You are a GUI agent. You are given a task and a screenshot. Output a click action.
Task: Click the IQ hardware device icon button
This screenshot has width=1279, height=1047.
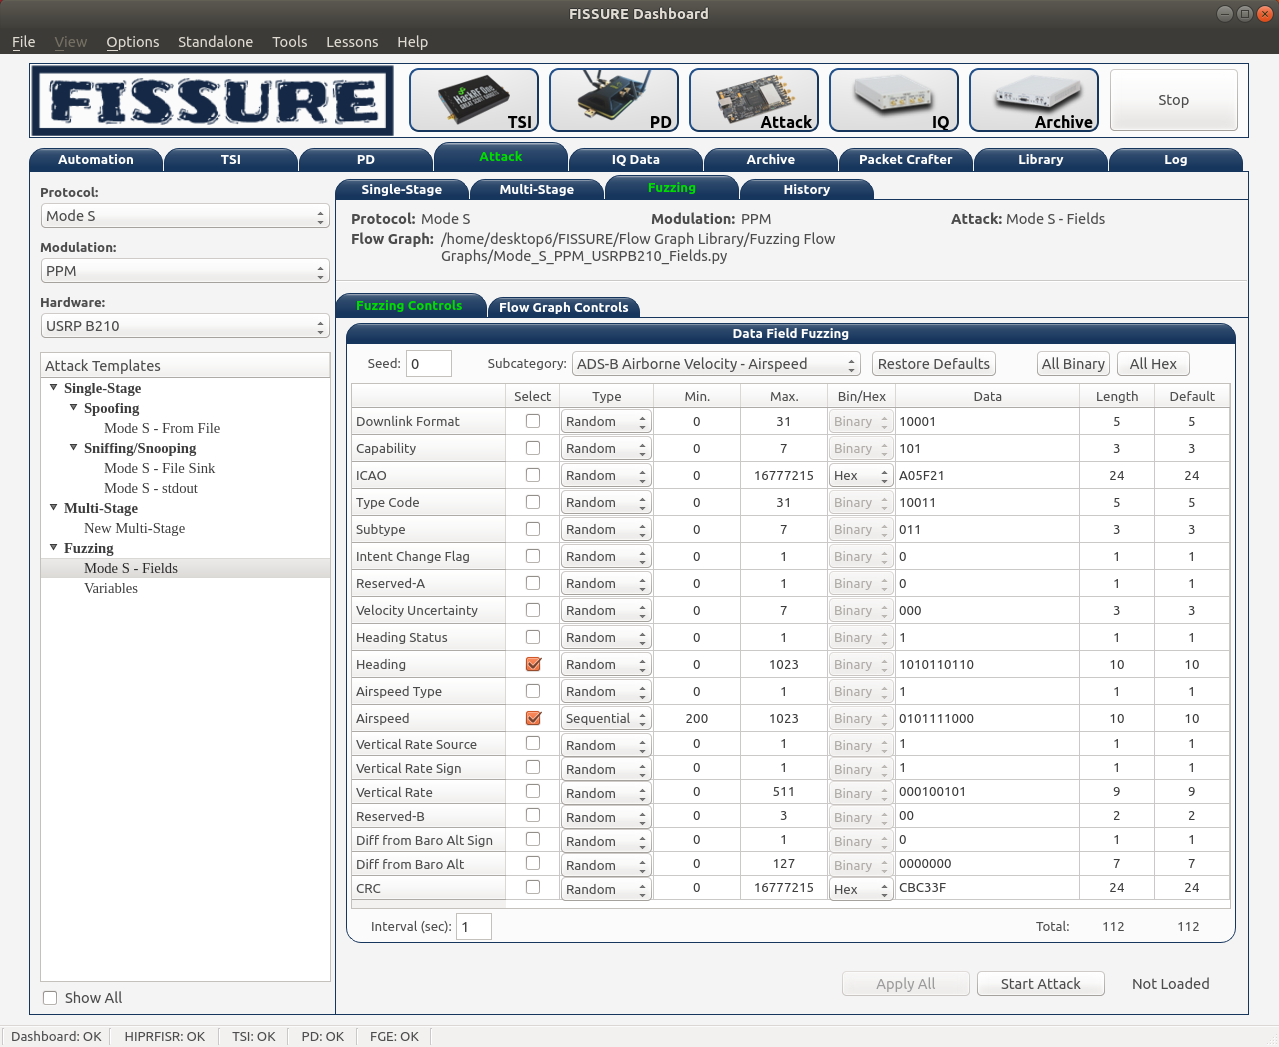click(894, 100)
